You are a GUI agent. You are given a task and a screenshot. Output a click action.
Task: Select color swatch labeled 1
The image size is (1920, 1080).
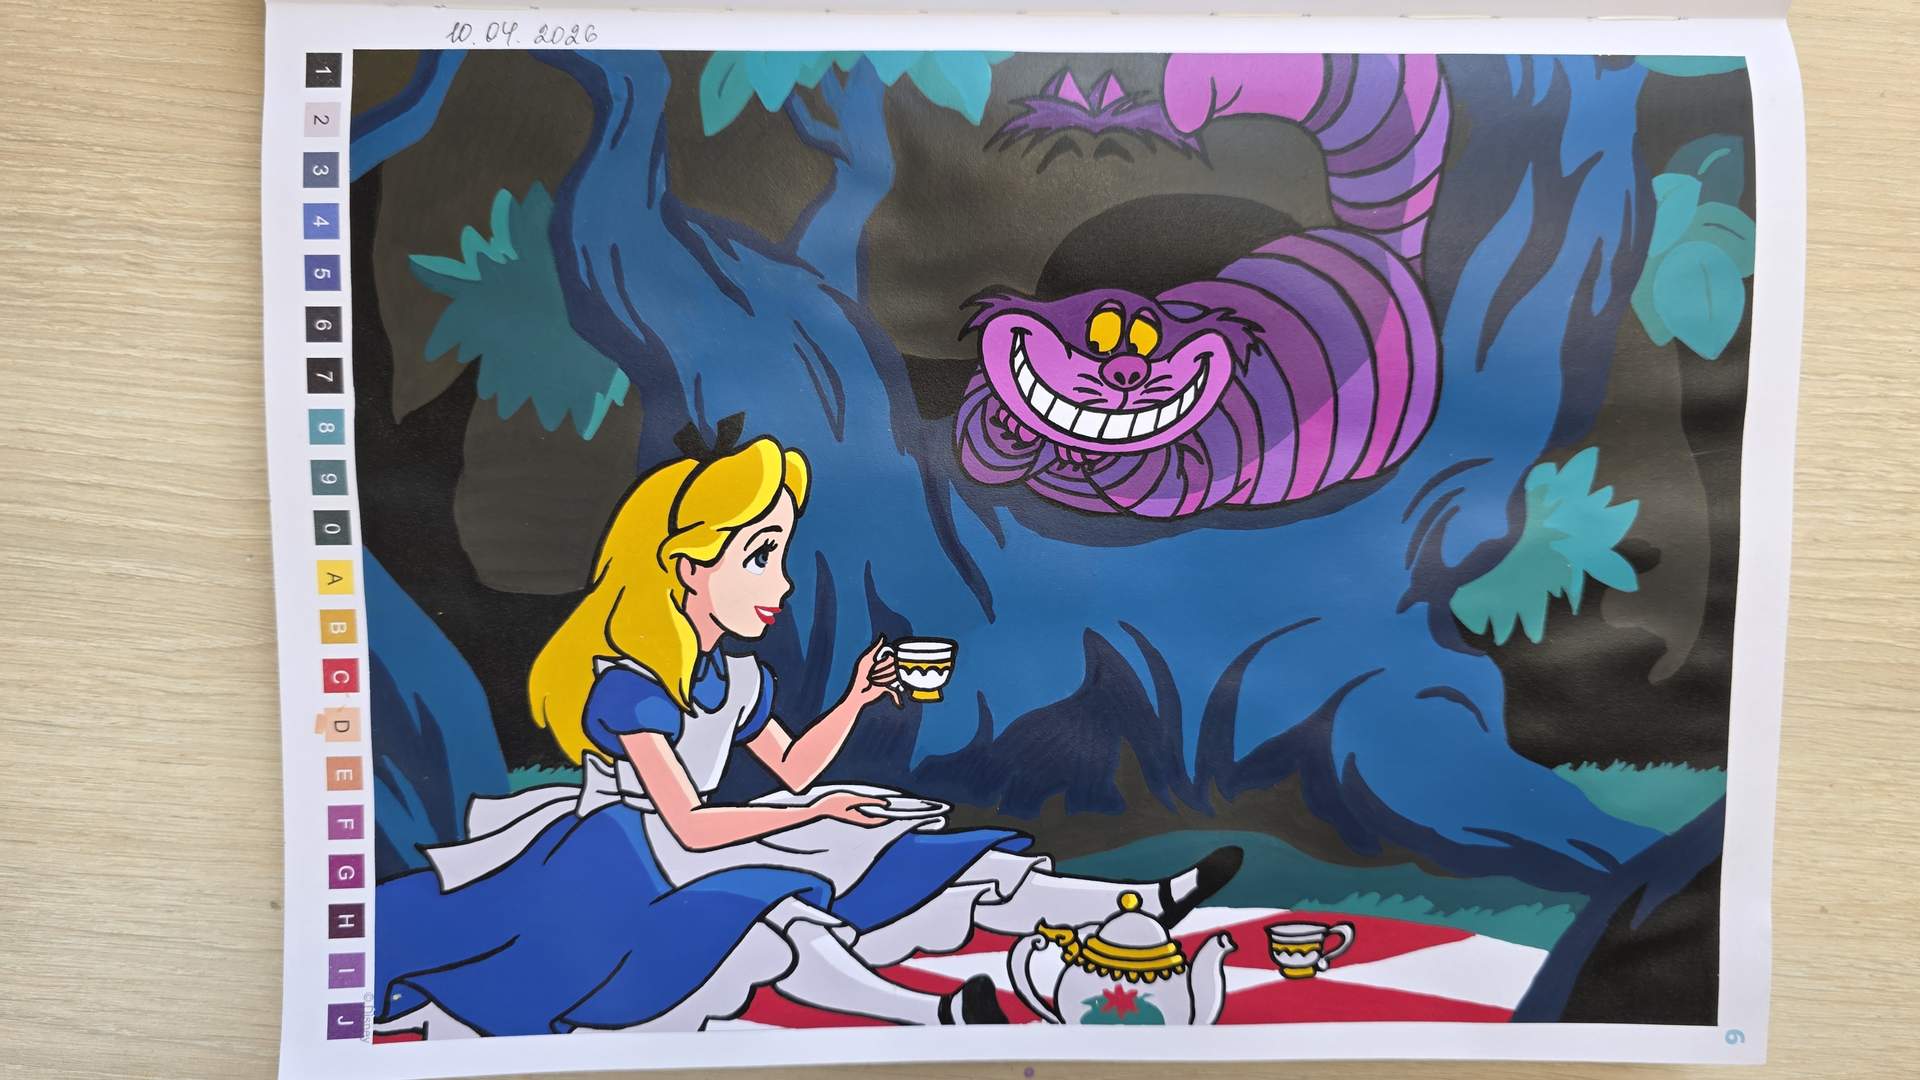click(323, 70)
